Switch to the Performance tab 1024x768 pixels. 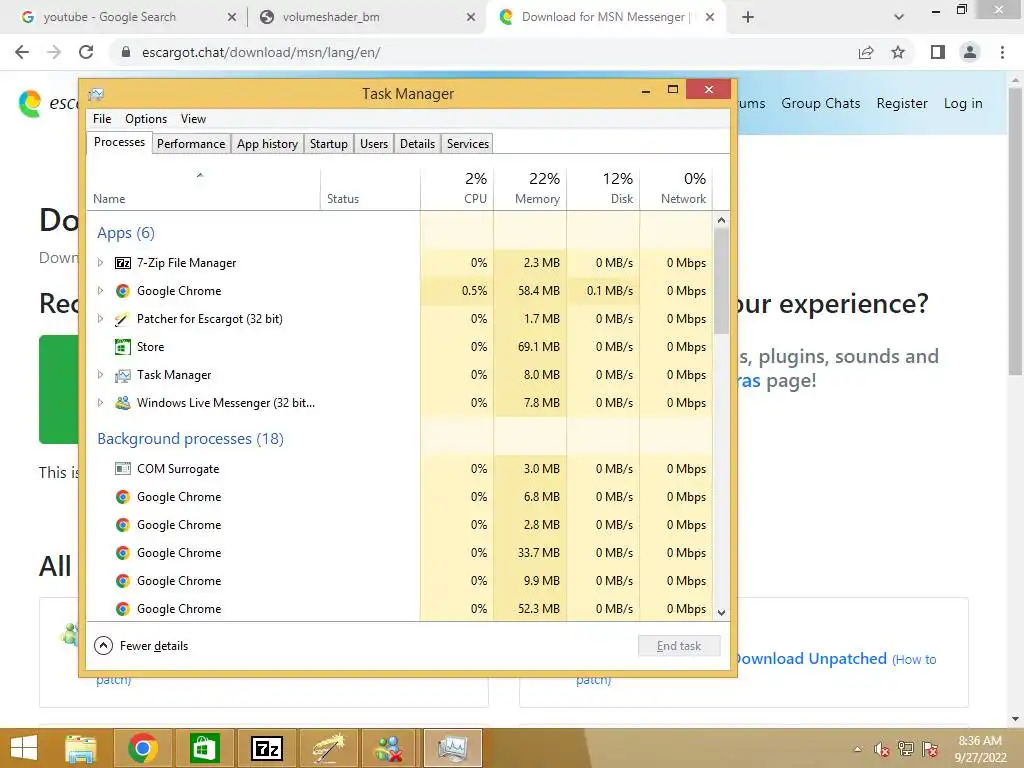(191, 144)
